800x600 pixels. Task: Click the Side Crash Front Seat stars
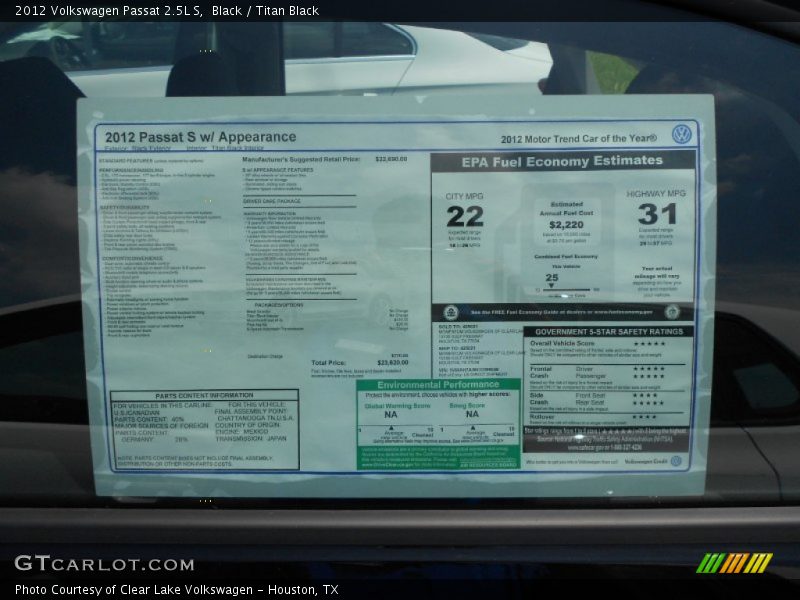[x=645, y=395]
